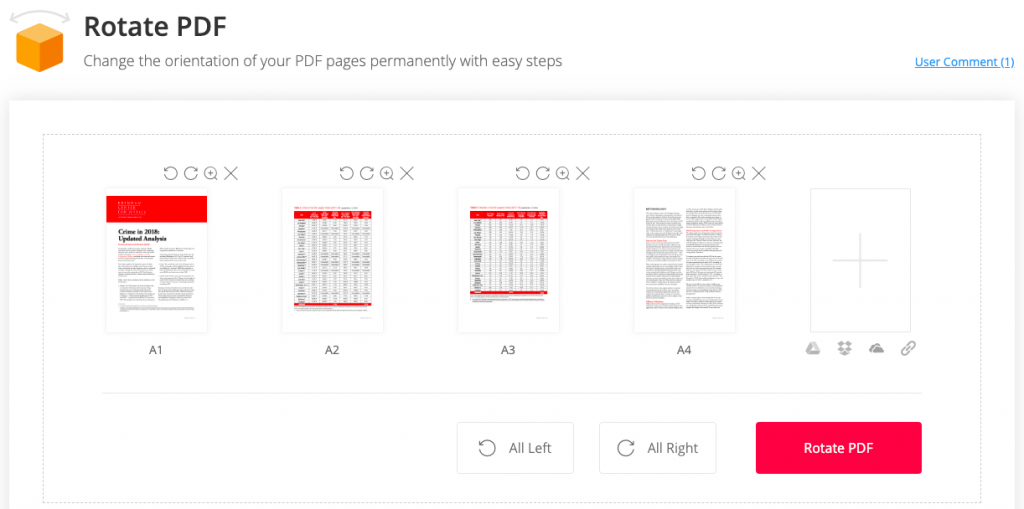The width and height of the screenshot is (1024, 509).
Task: Rotate page A3 clockwise
Action: (x=543, y=173)
